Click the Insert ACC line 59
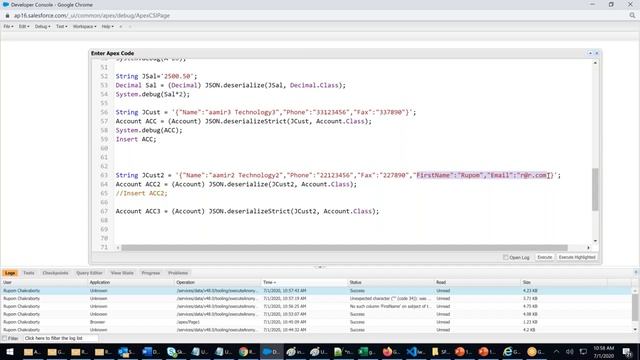 click(x=136, y=139)
